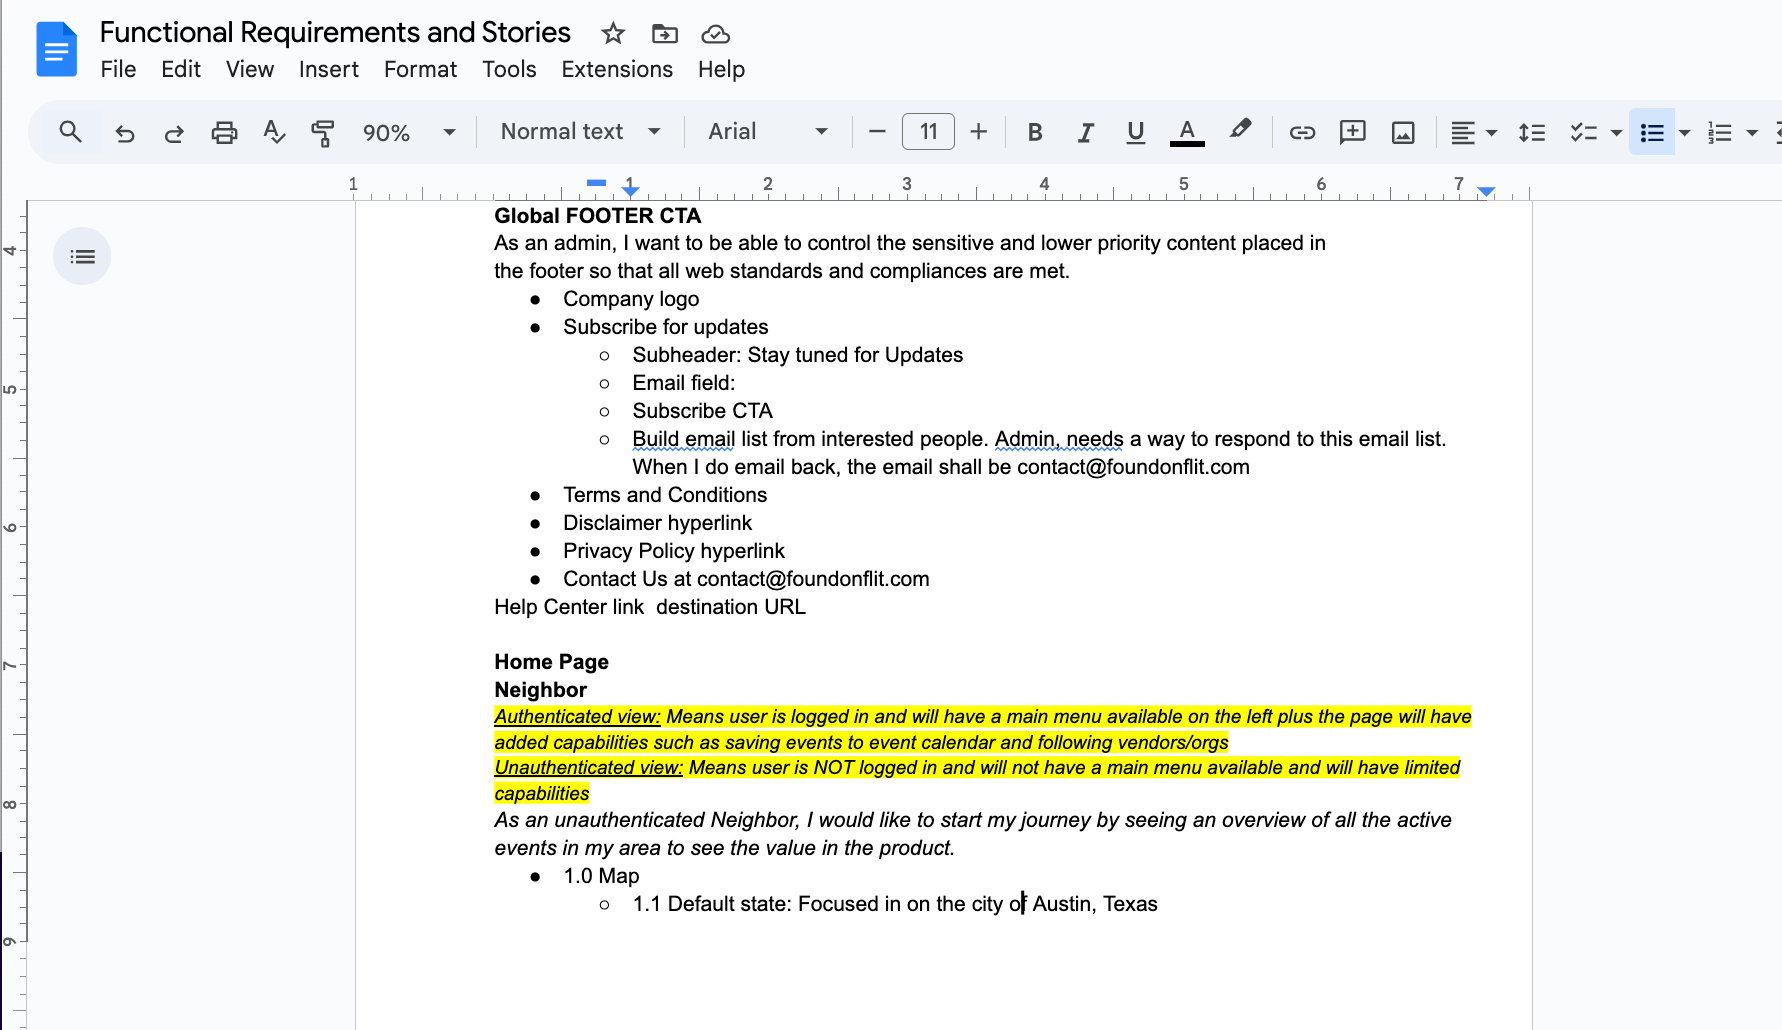Screen dimensions: 1782x1030
Task: Click the Email field: sub-bullet
Action: [x=683, y=383]
